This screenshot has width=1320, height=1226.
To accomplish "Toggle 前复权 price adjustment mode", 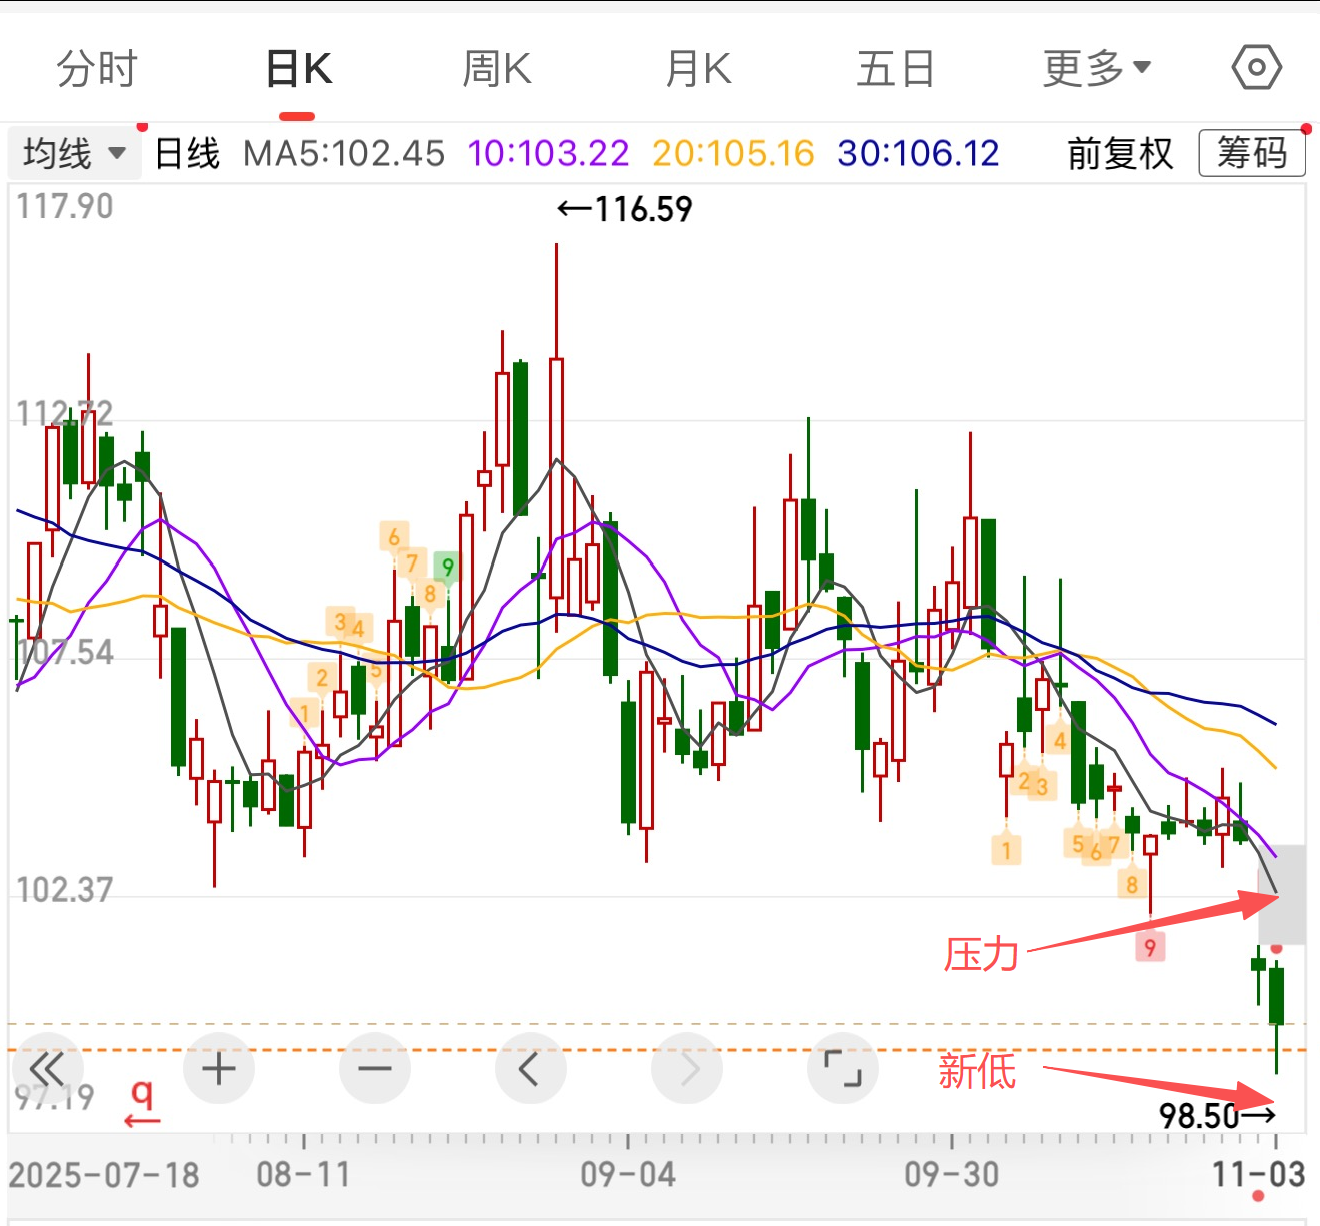I will [x=1119, y=154].
